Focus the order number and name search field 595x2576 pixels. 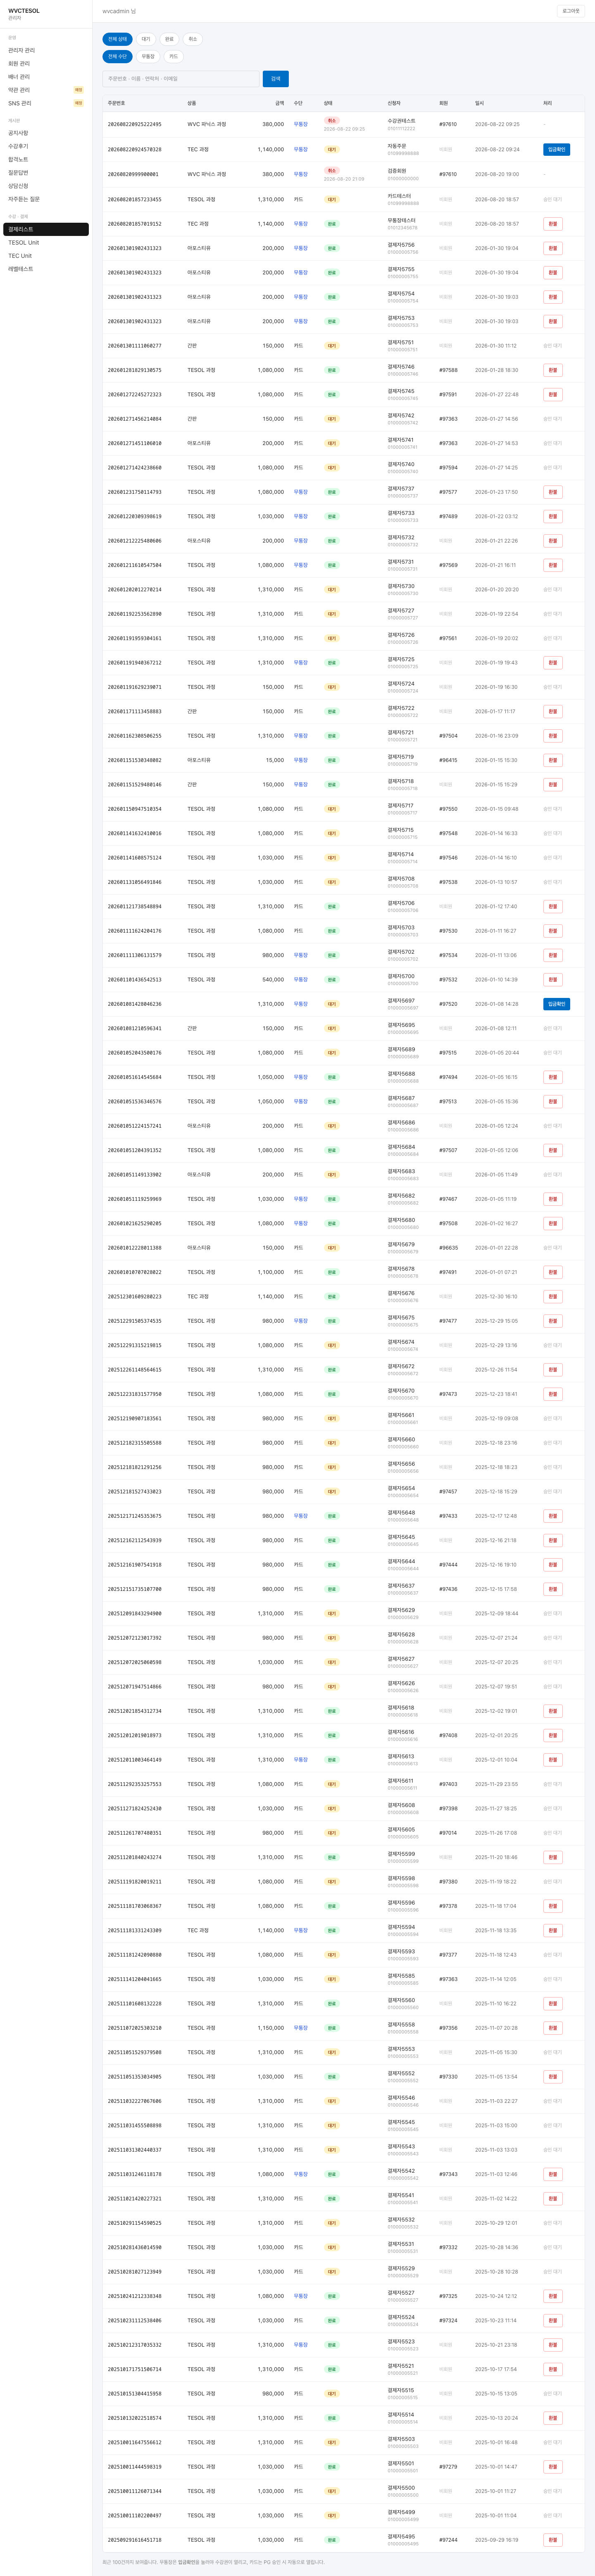(180, 78)
